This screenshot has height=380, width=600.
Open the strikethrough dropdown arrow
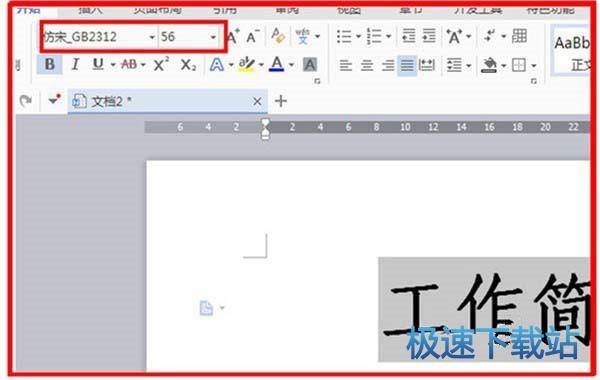(x=143, y=65)
